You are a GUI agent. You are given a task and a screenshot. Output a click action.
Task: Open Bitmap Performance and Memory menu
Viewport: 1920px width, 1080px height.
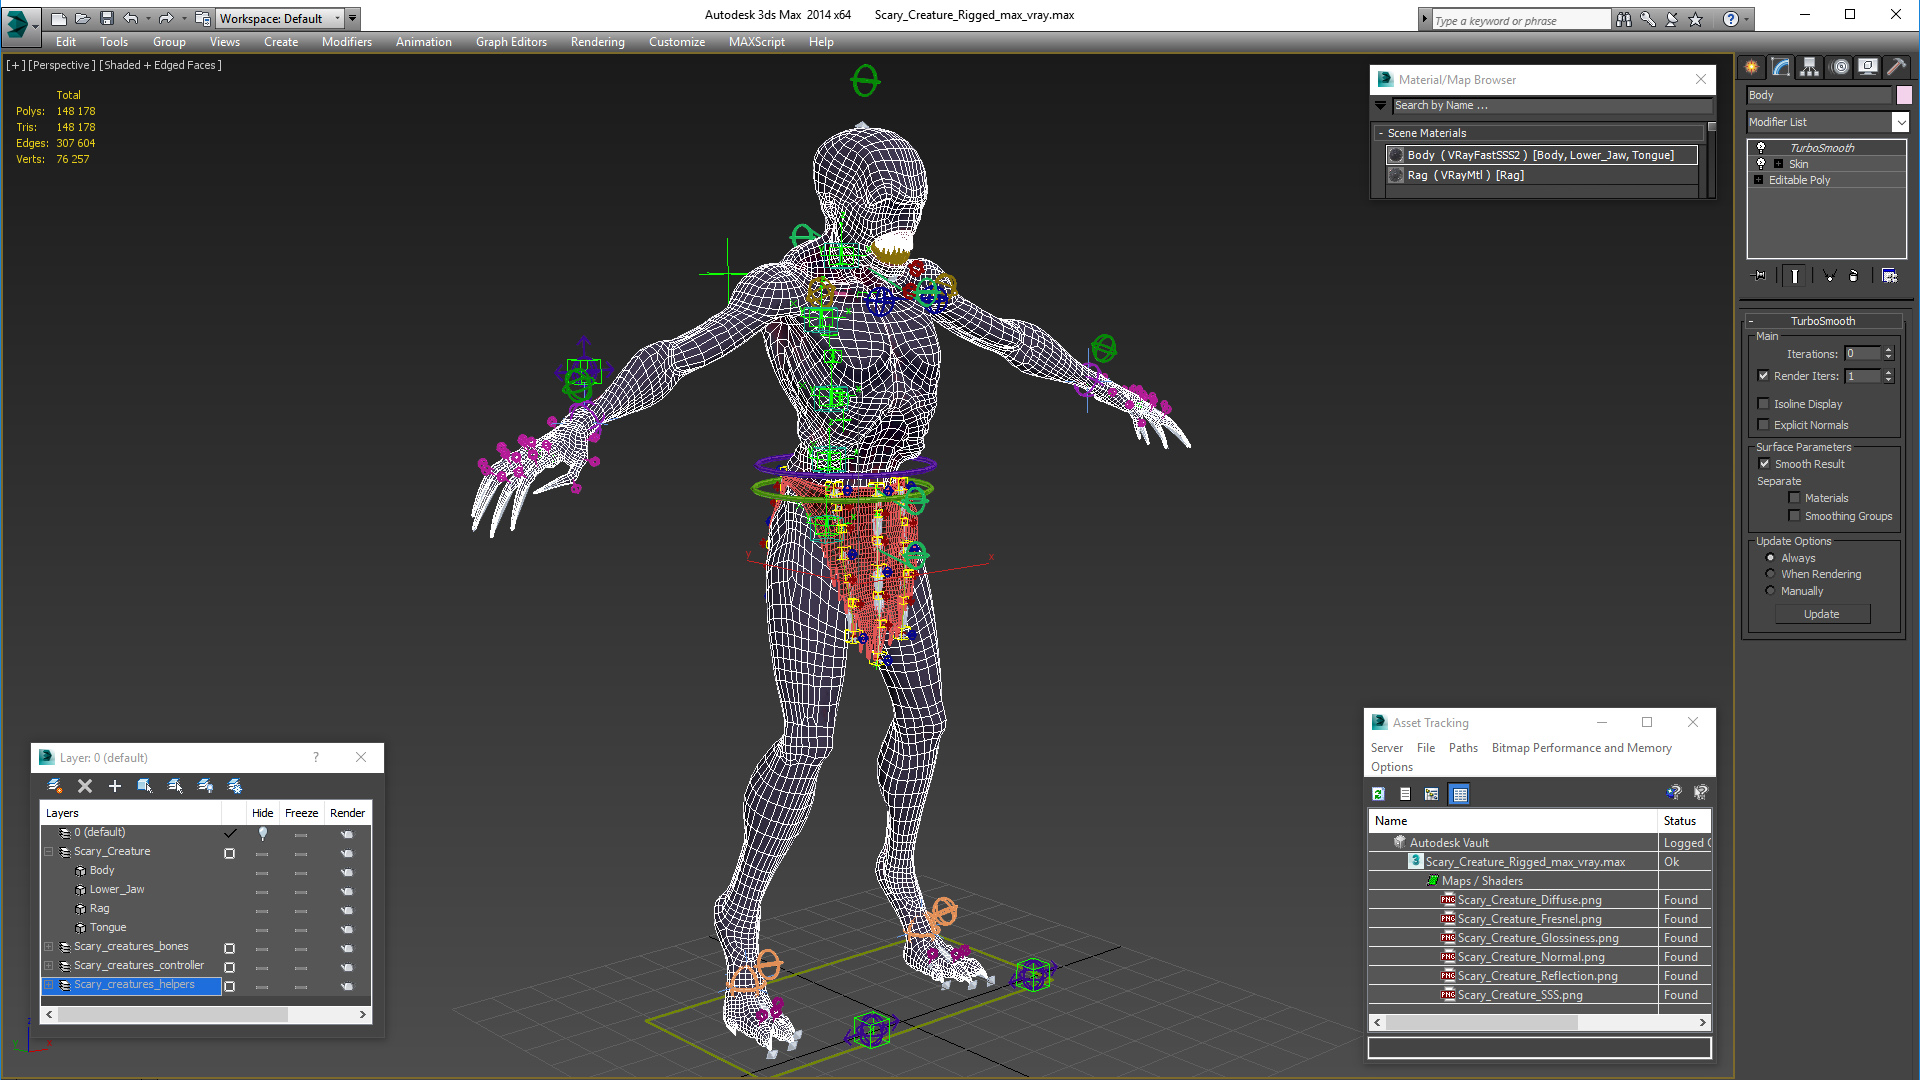[x=1581, y=748]
